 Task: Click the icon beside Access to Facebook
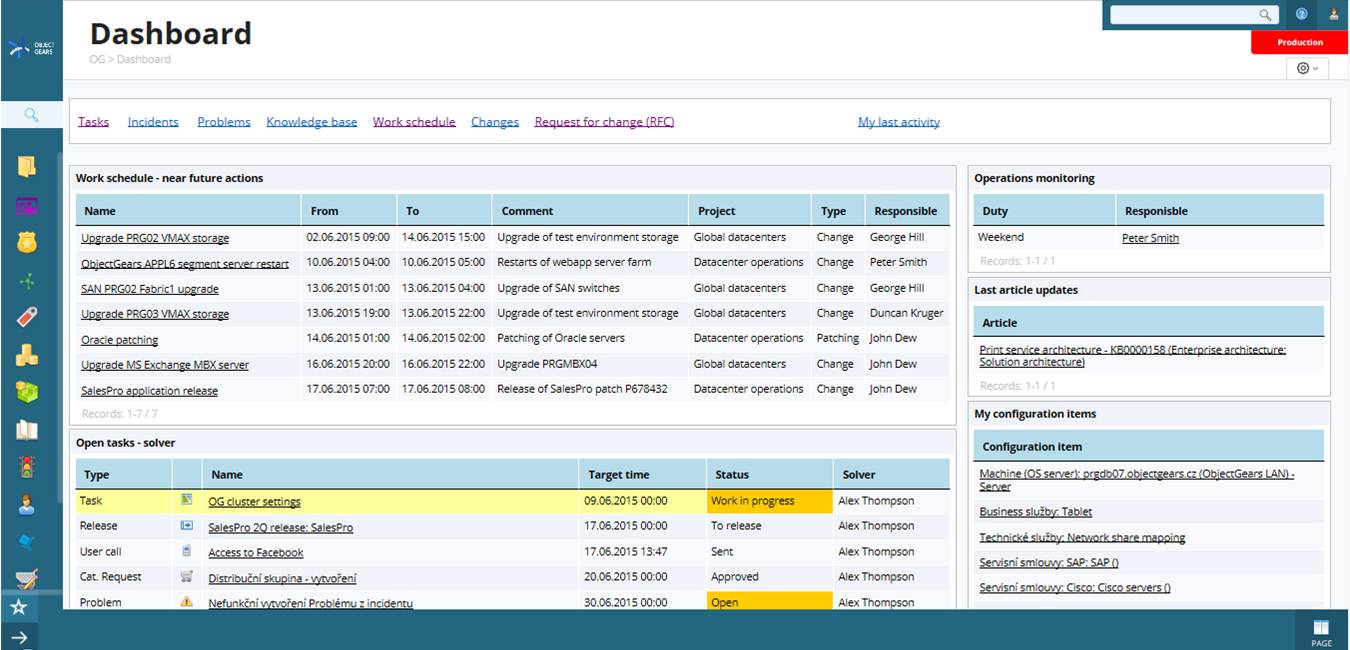[186, 551]
